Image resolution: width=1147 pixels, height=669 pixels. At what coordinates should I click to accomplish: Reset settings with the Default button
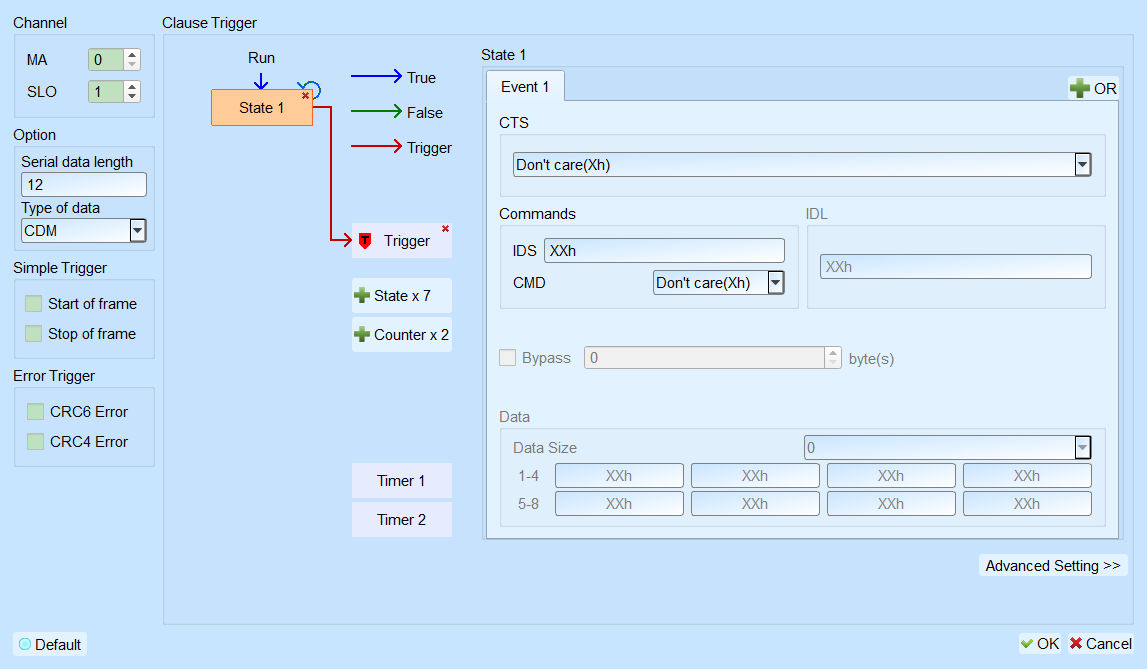point(50,644)
